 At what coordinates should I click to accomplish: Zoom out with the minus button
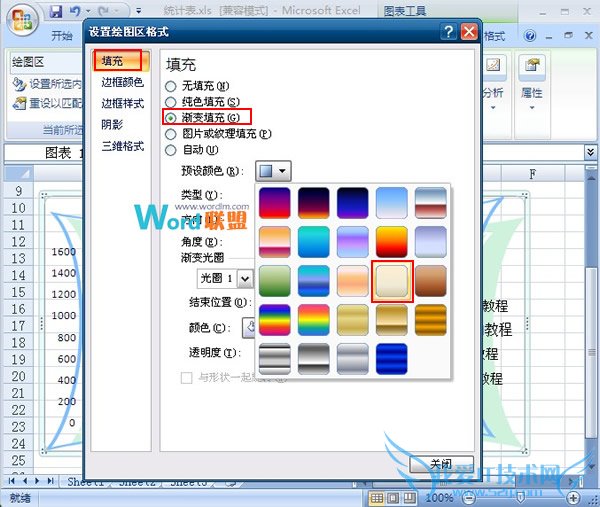tap(468, 498)
